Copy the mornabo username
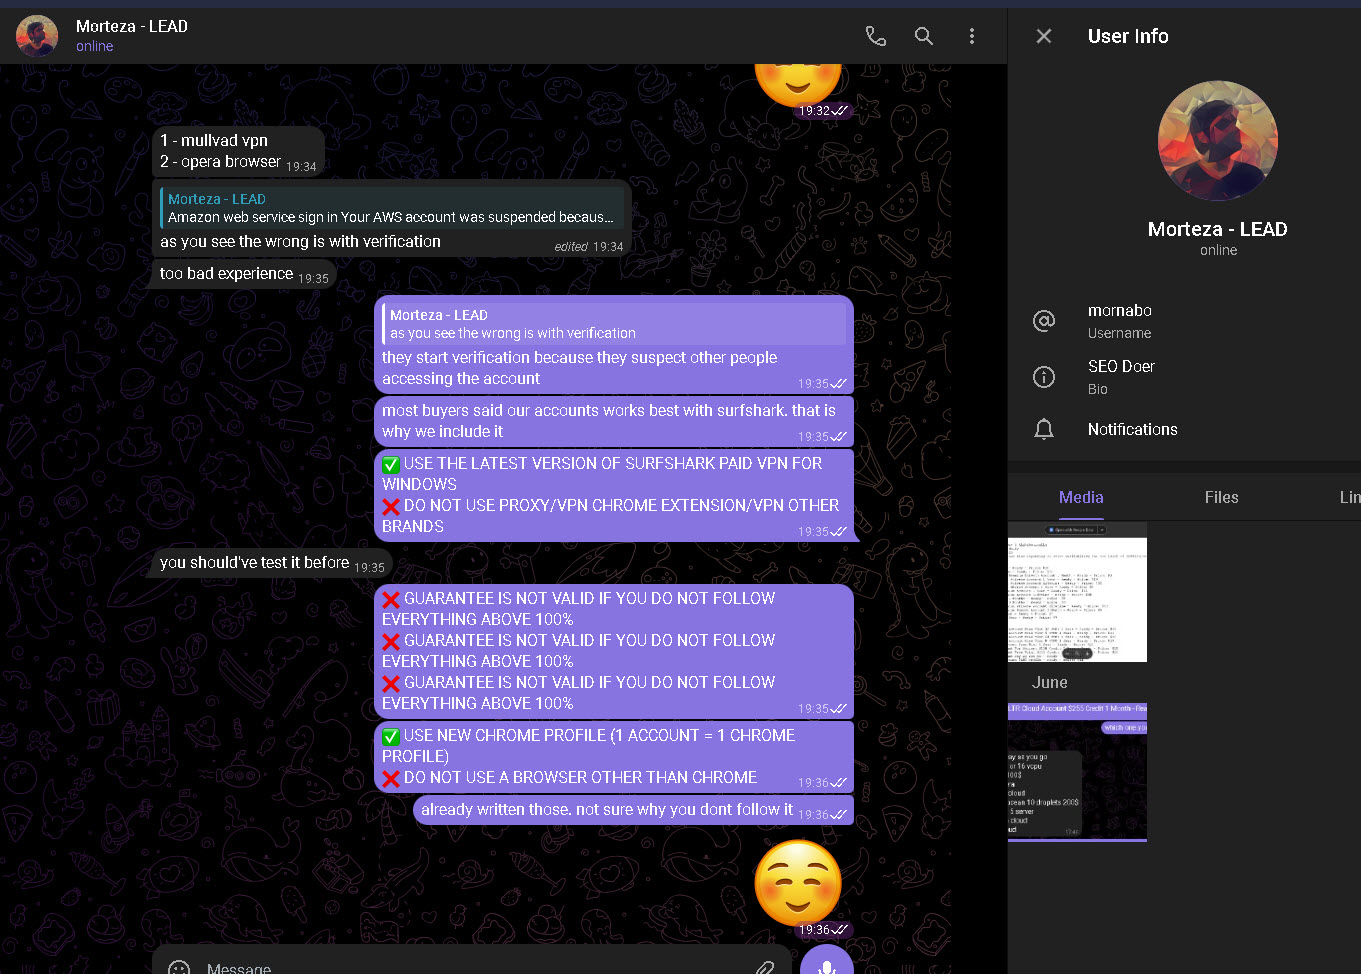The width and height of the screenshot is (1361, 974). click(x=1120, y=310)
